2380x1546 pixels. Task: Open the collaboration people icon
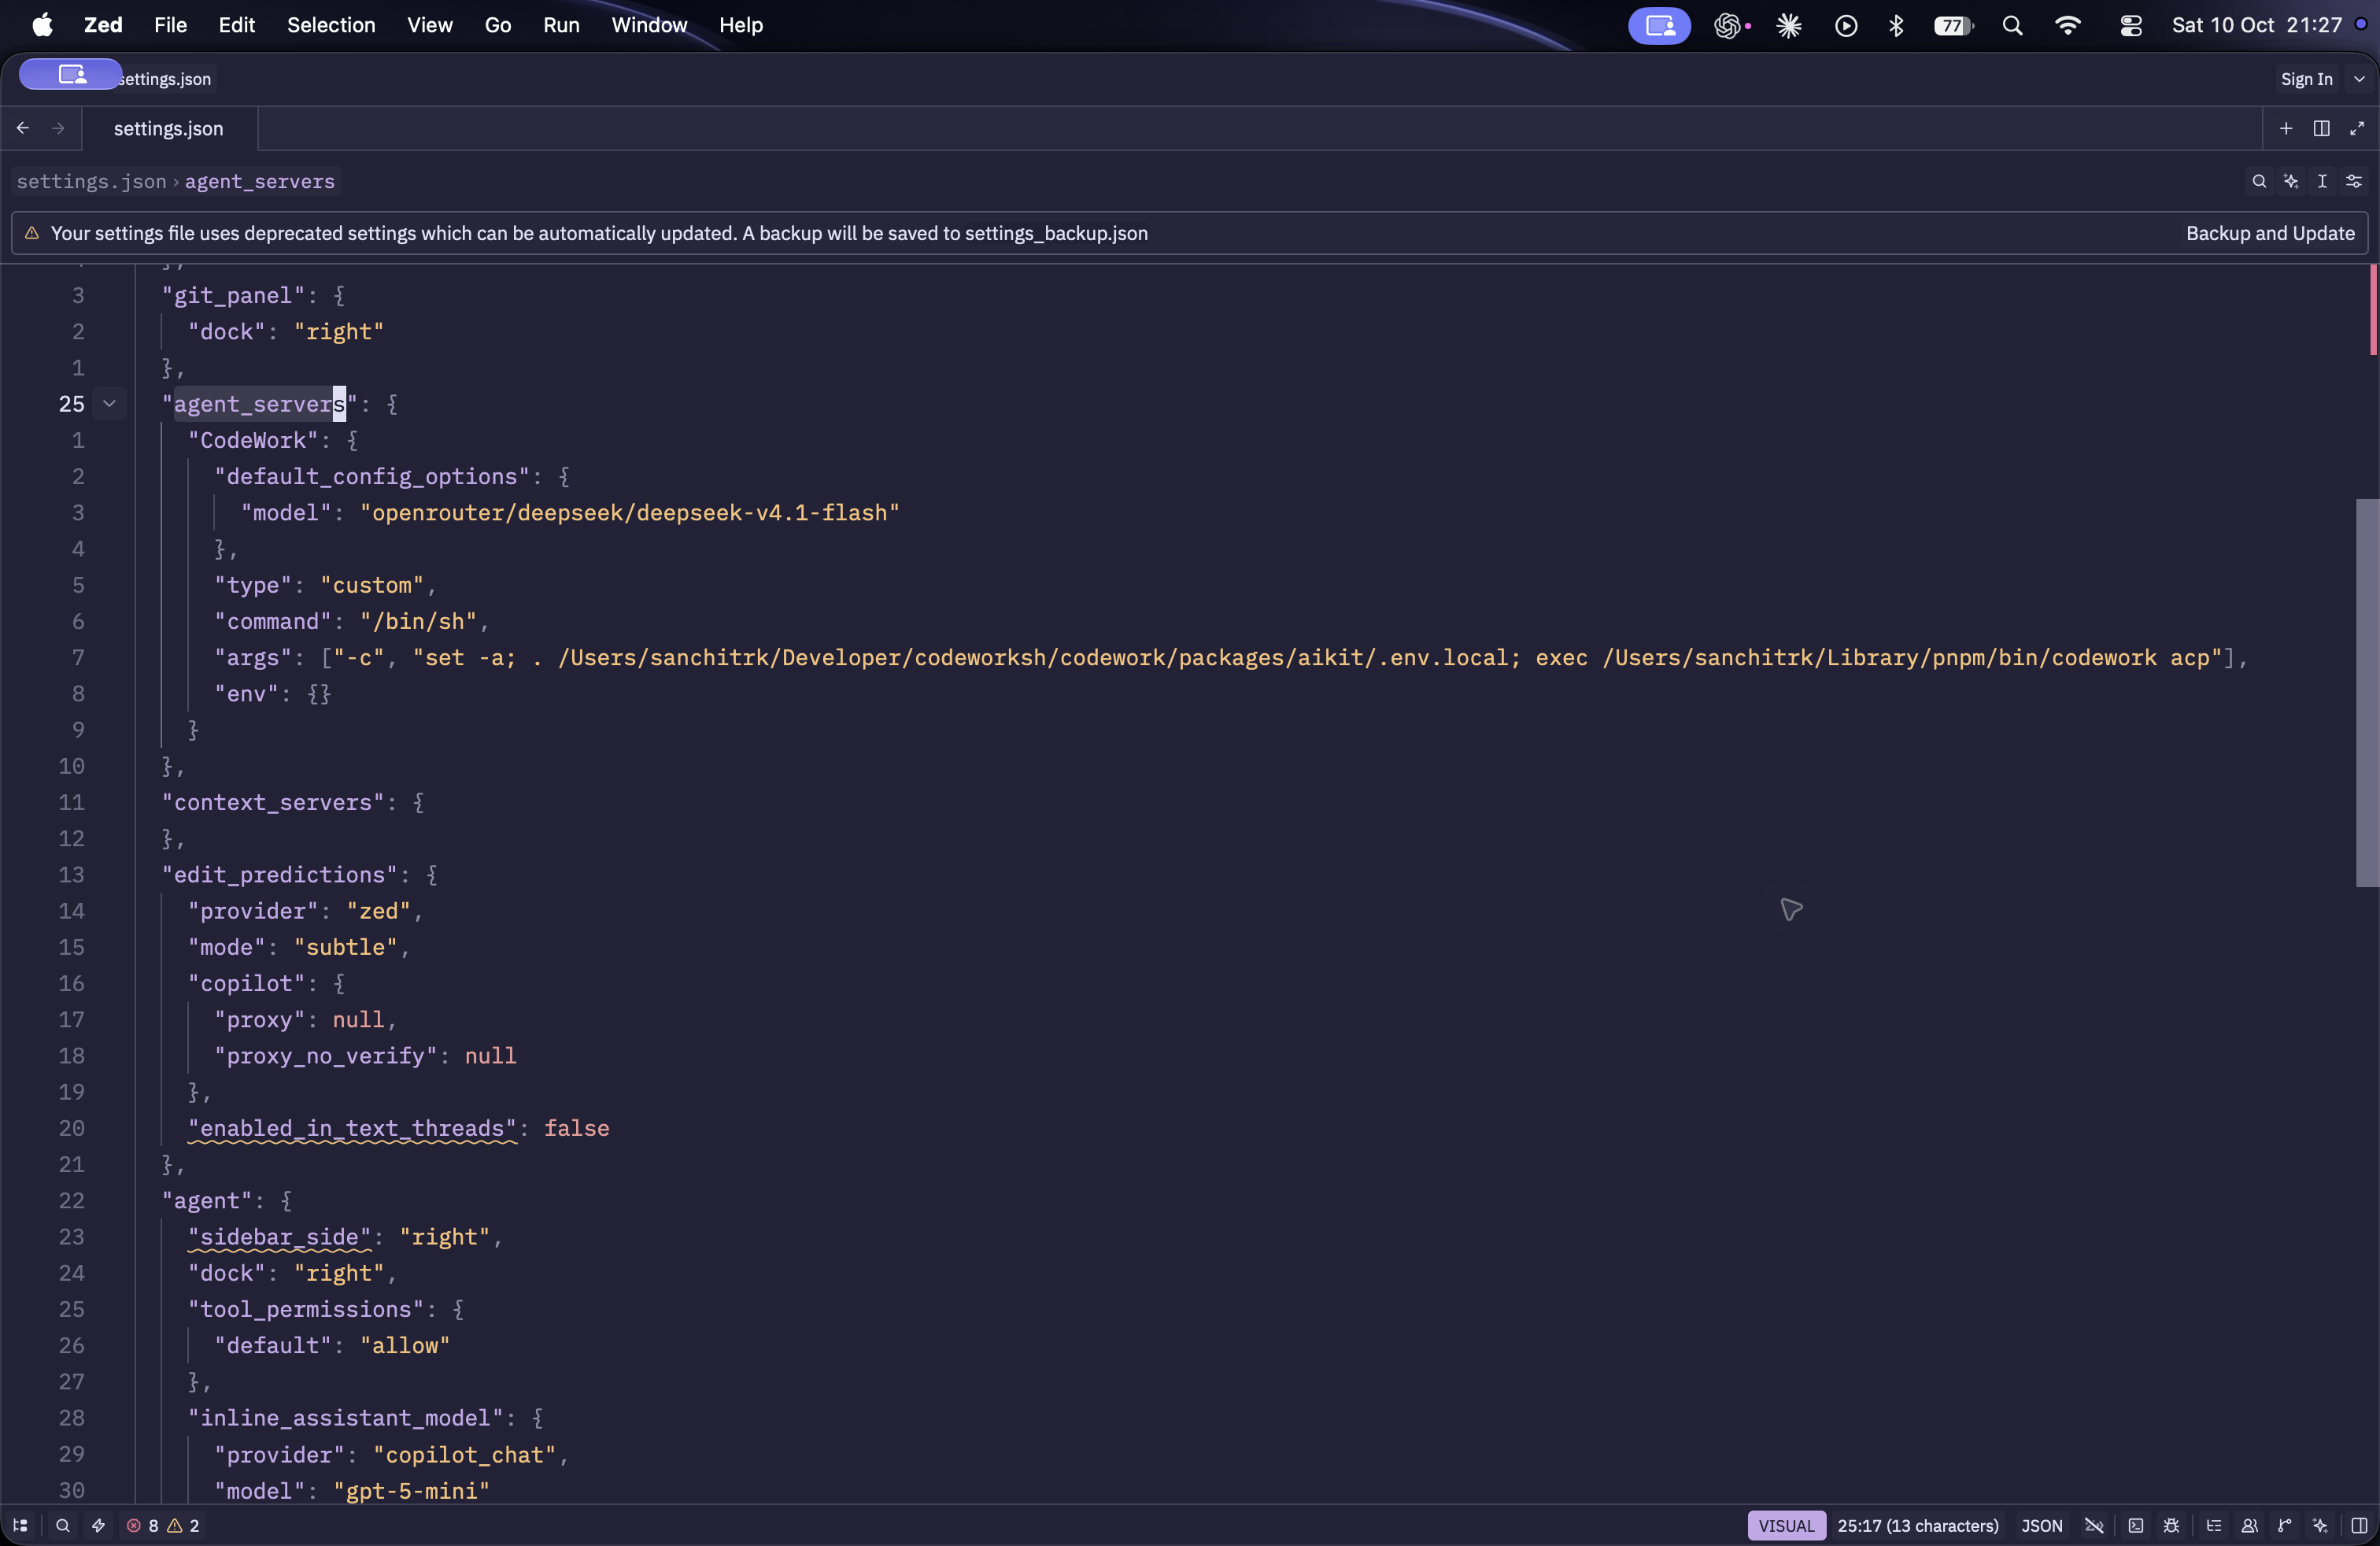(2249, 1525)
